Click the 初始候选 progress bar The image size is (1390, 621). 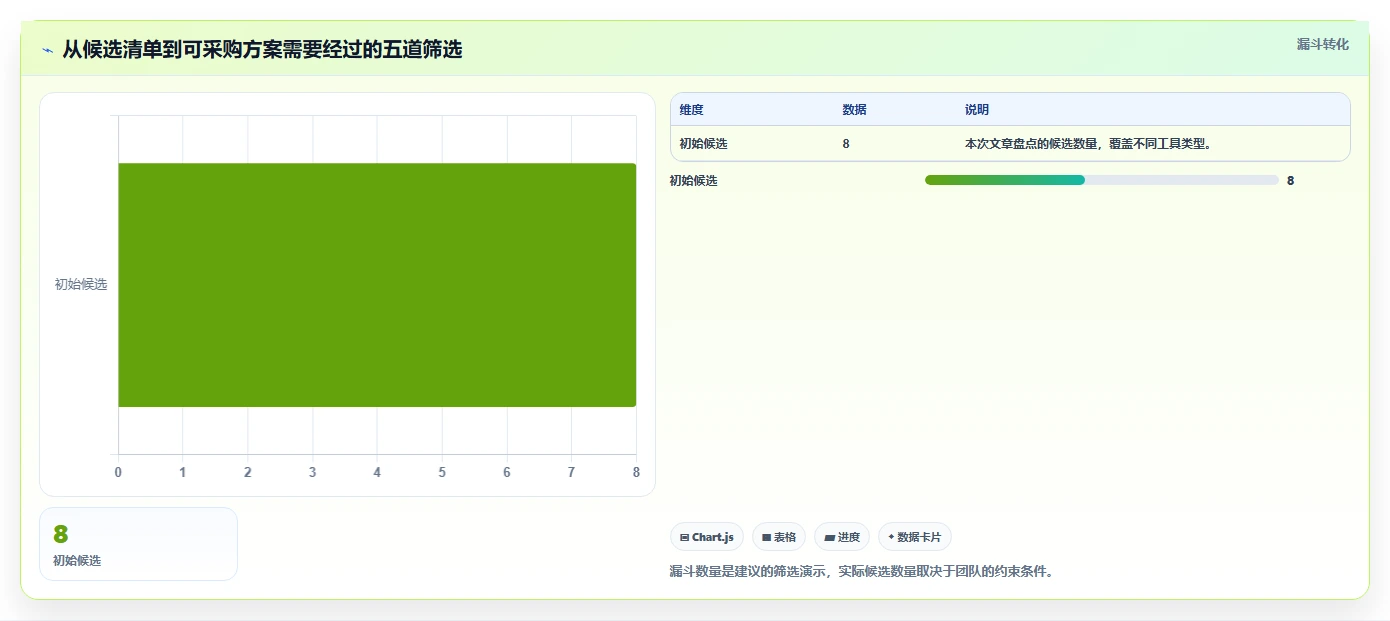[1101, 180]
